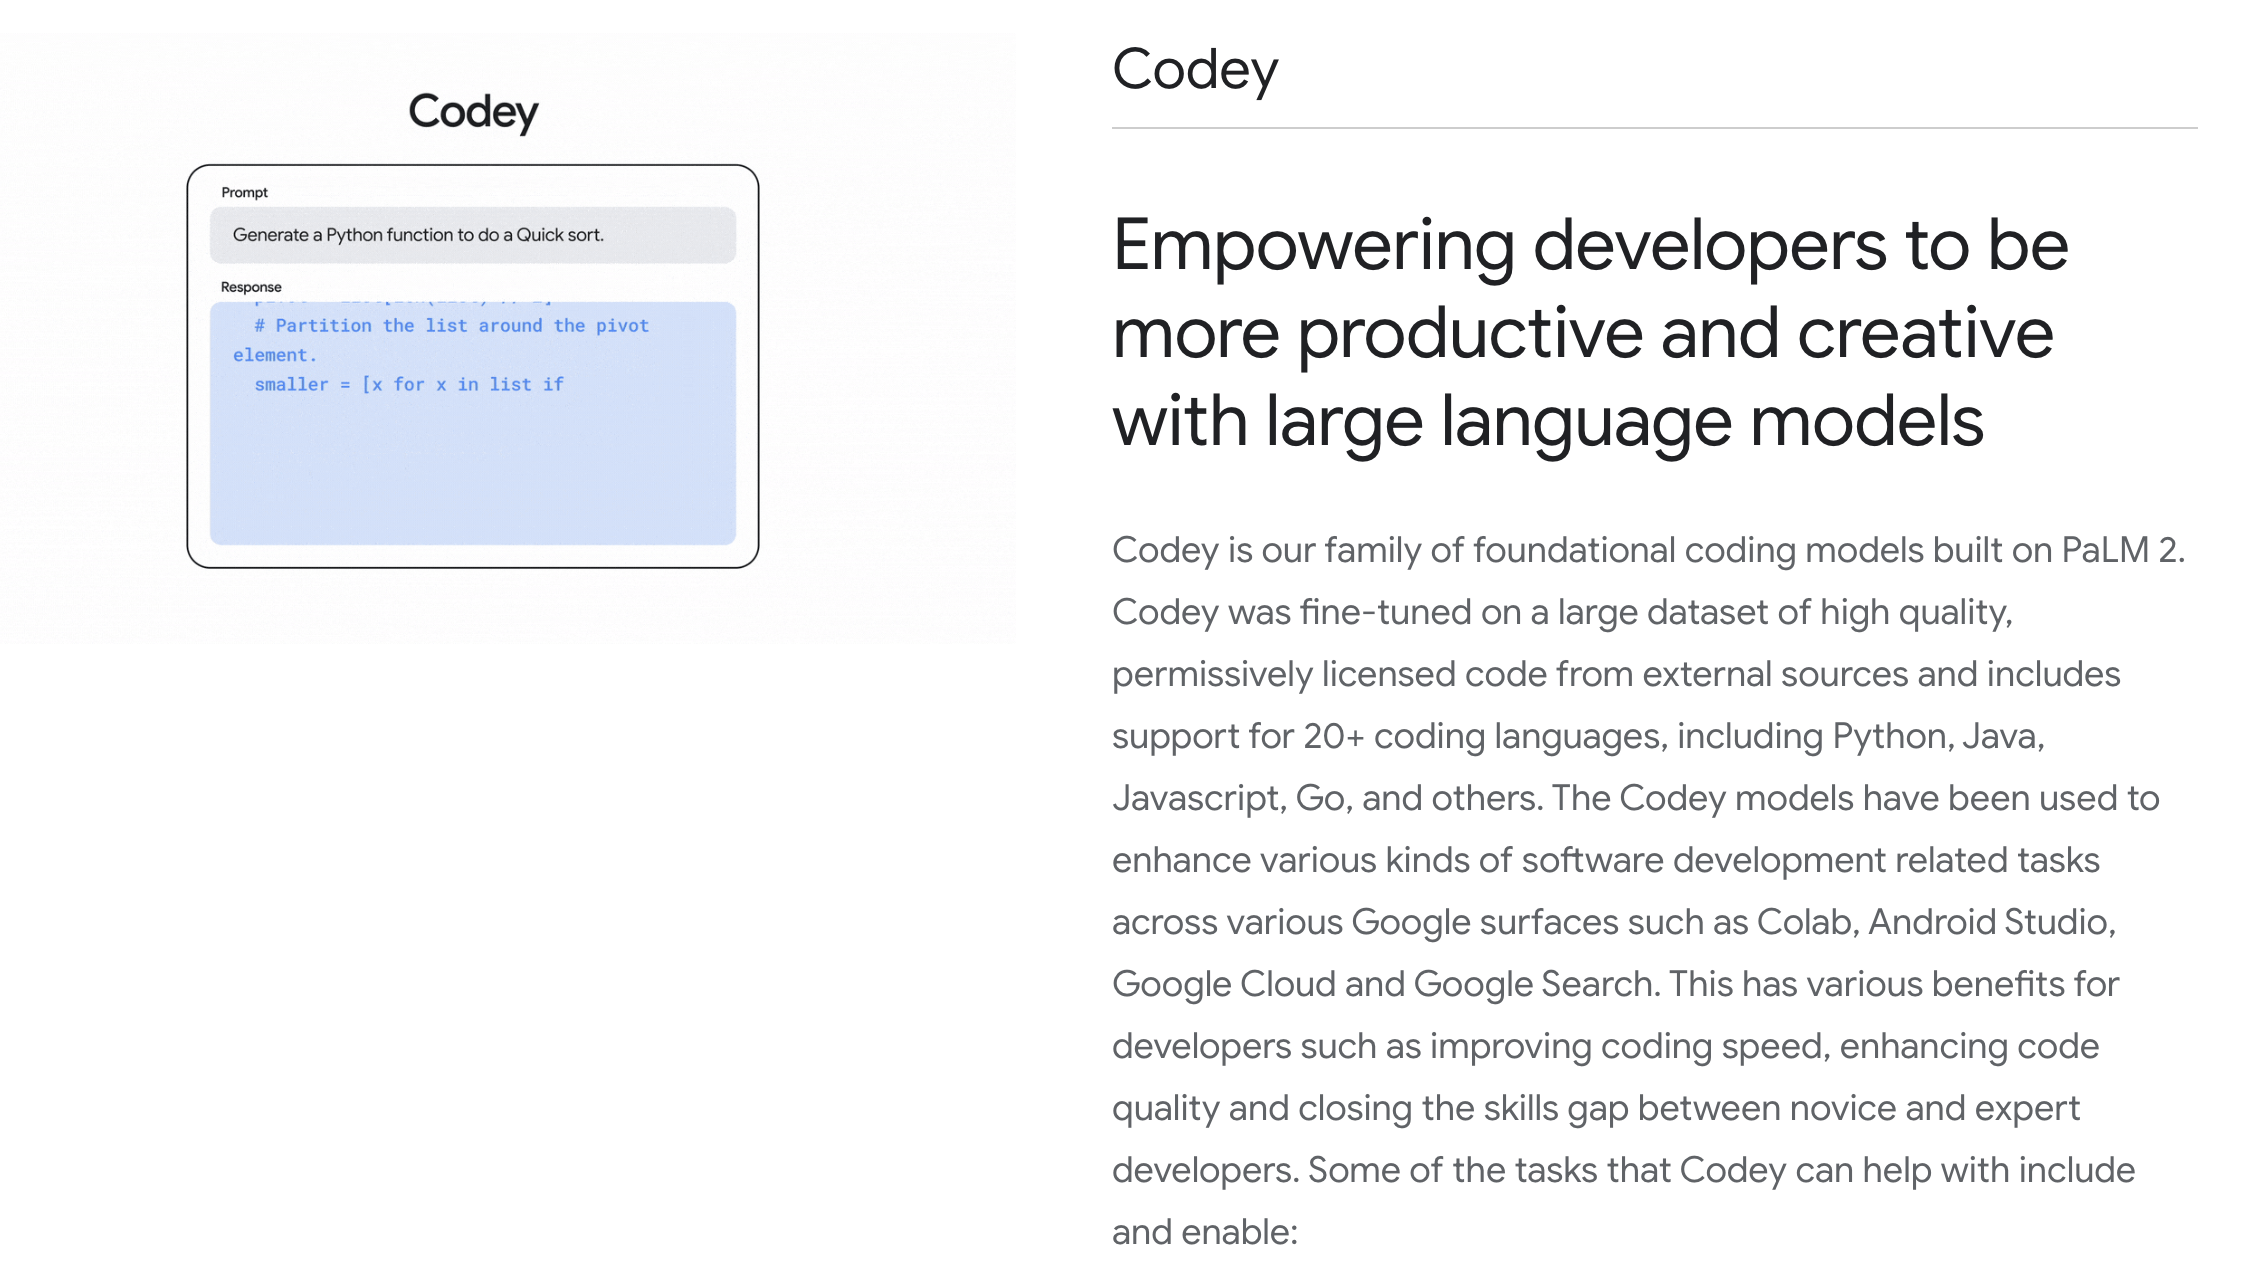Click the 'smaller = [x for x' code line

408,384
